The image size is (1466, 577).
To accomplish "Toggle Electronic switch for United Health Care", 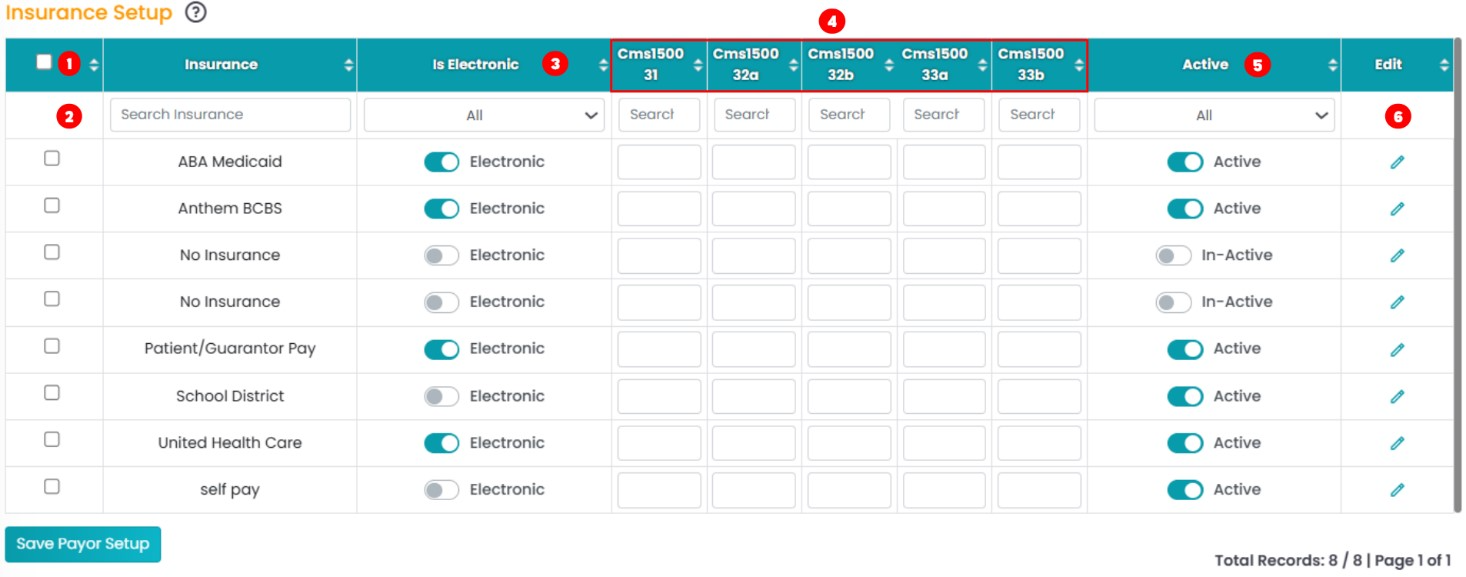I will 441,443.
